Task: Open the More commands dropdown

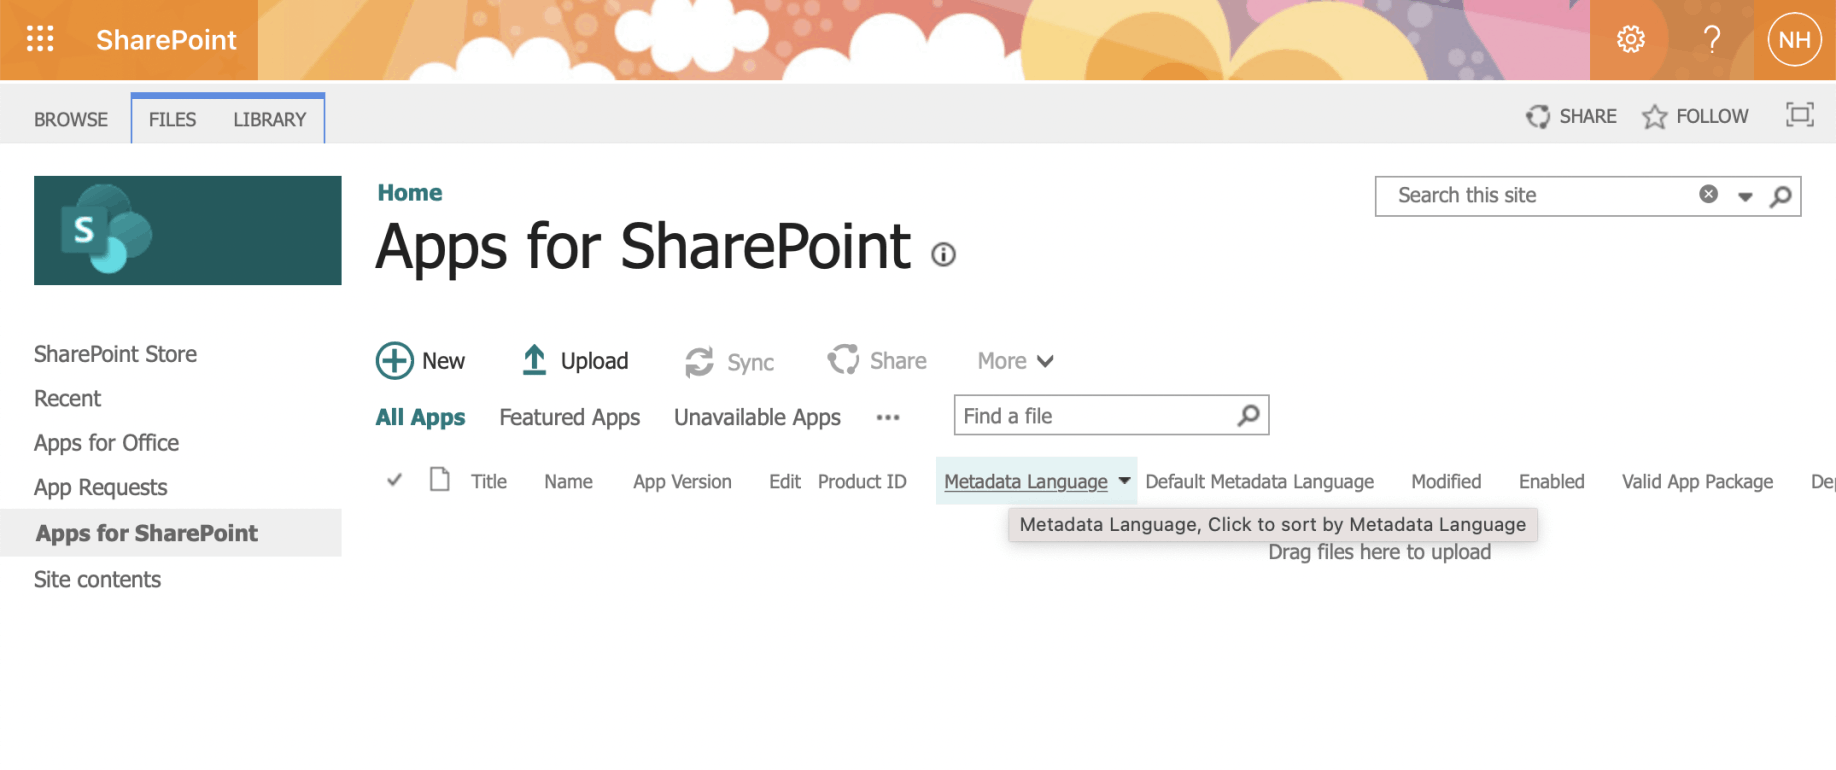Action: pyautogui.click(x=1015, y=361)
